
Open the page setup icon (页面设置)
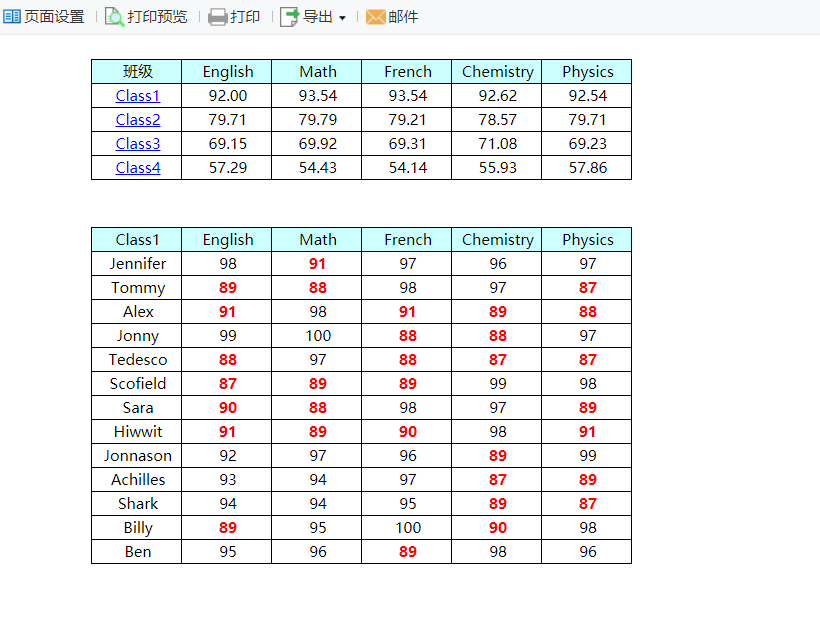[x=12, y=17]
